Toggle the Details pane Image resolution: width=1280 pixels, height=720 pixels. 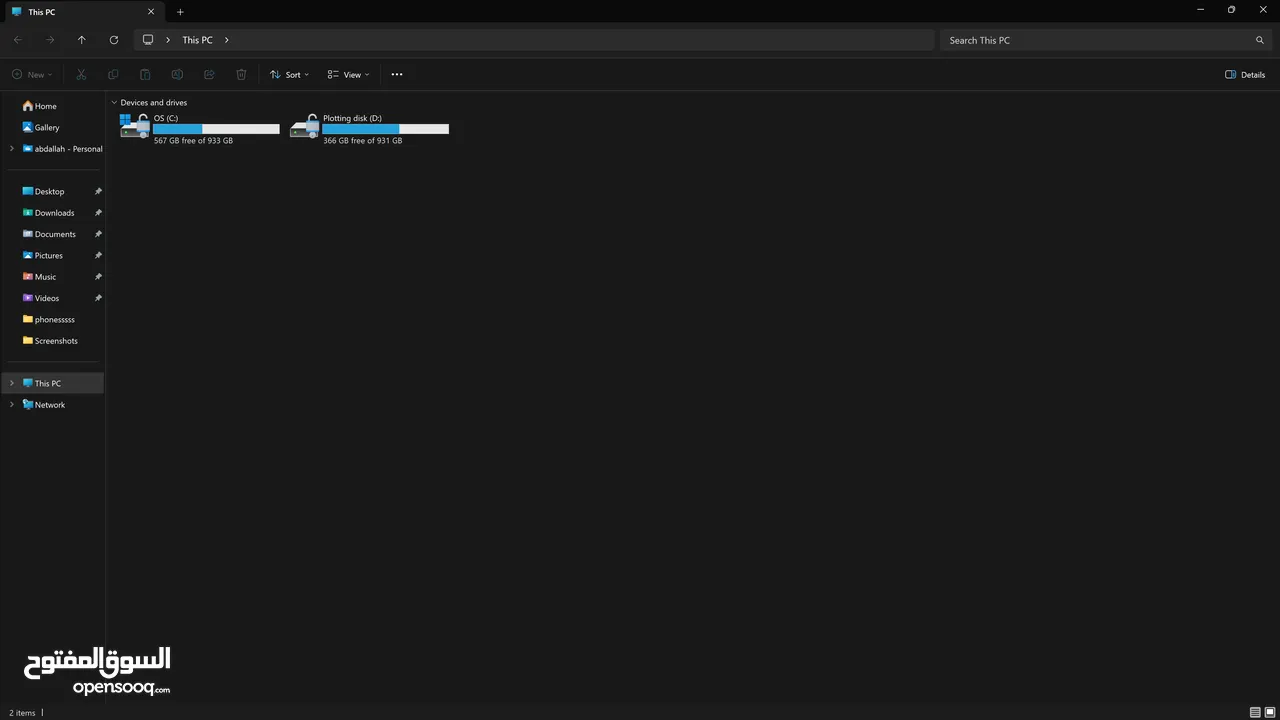click(x=1245, y=74)
